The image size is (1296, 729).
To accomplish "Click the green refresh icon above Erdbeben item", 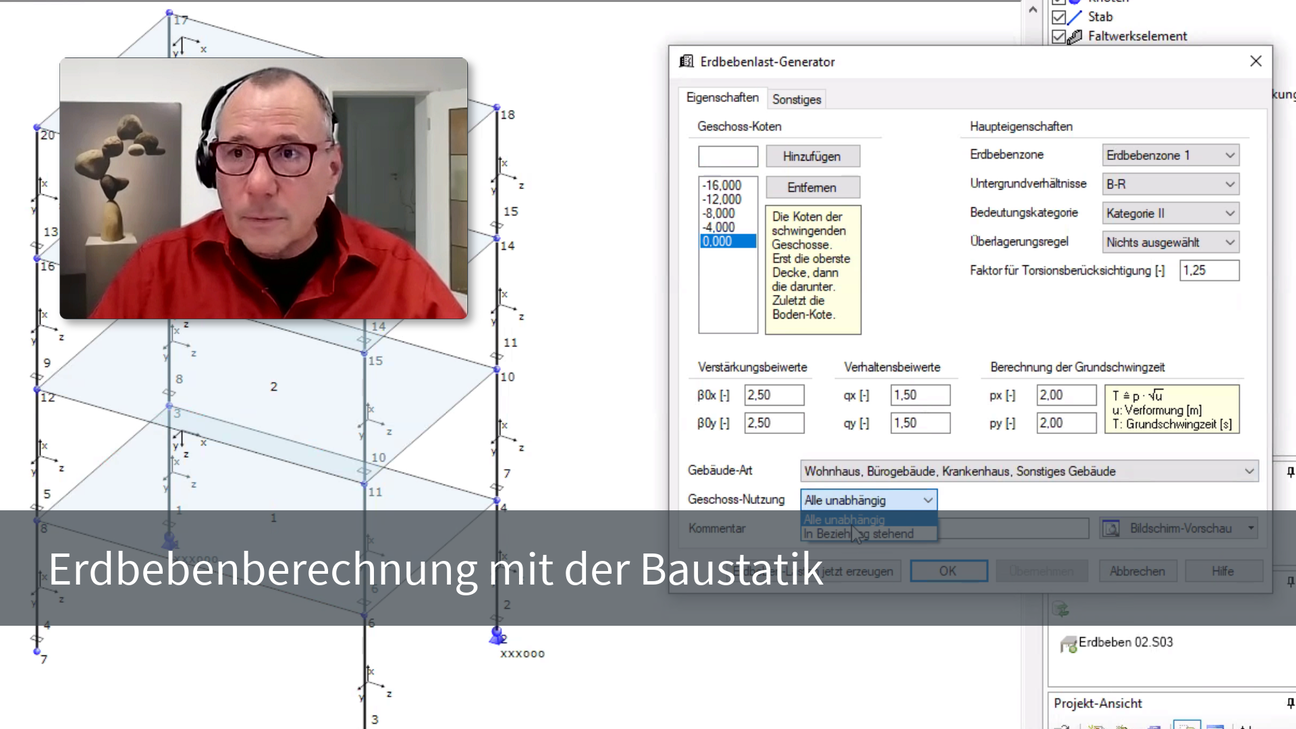I will [x=1061, y=609].
